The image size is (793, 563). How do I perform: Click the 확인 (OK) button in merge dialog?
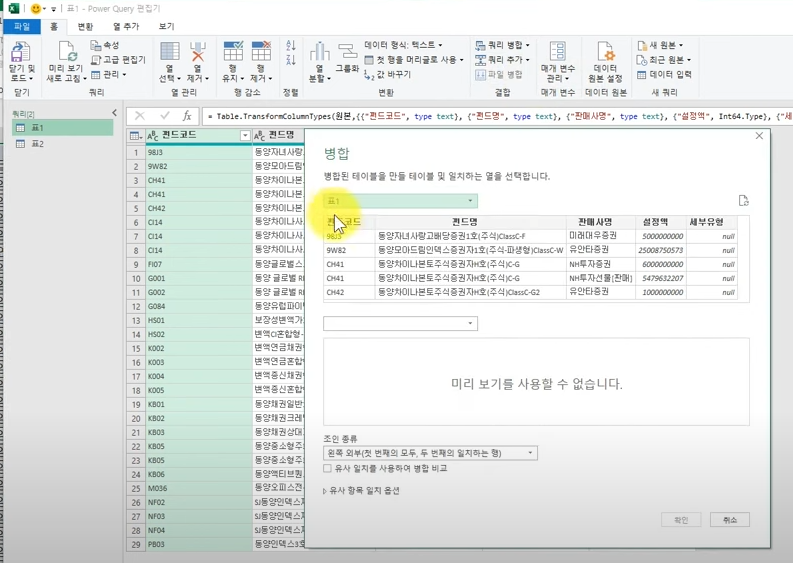pos(681,520)
